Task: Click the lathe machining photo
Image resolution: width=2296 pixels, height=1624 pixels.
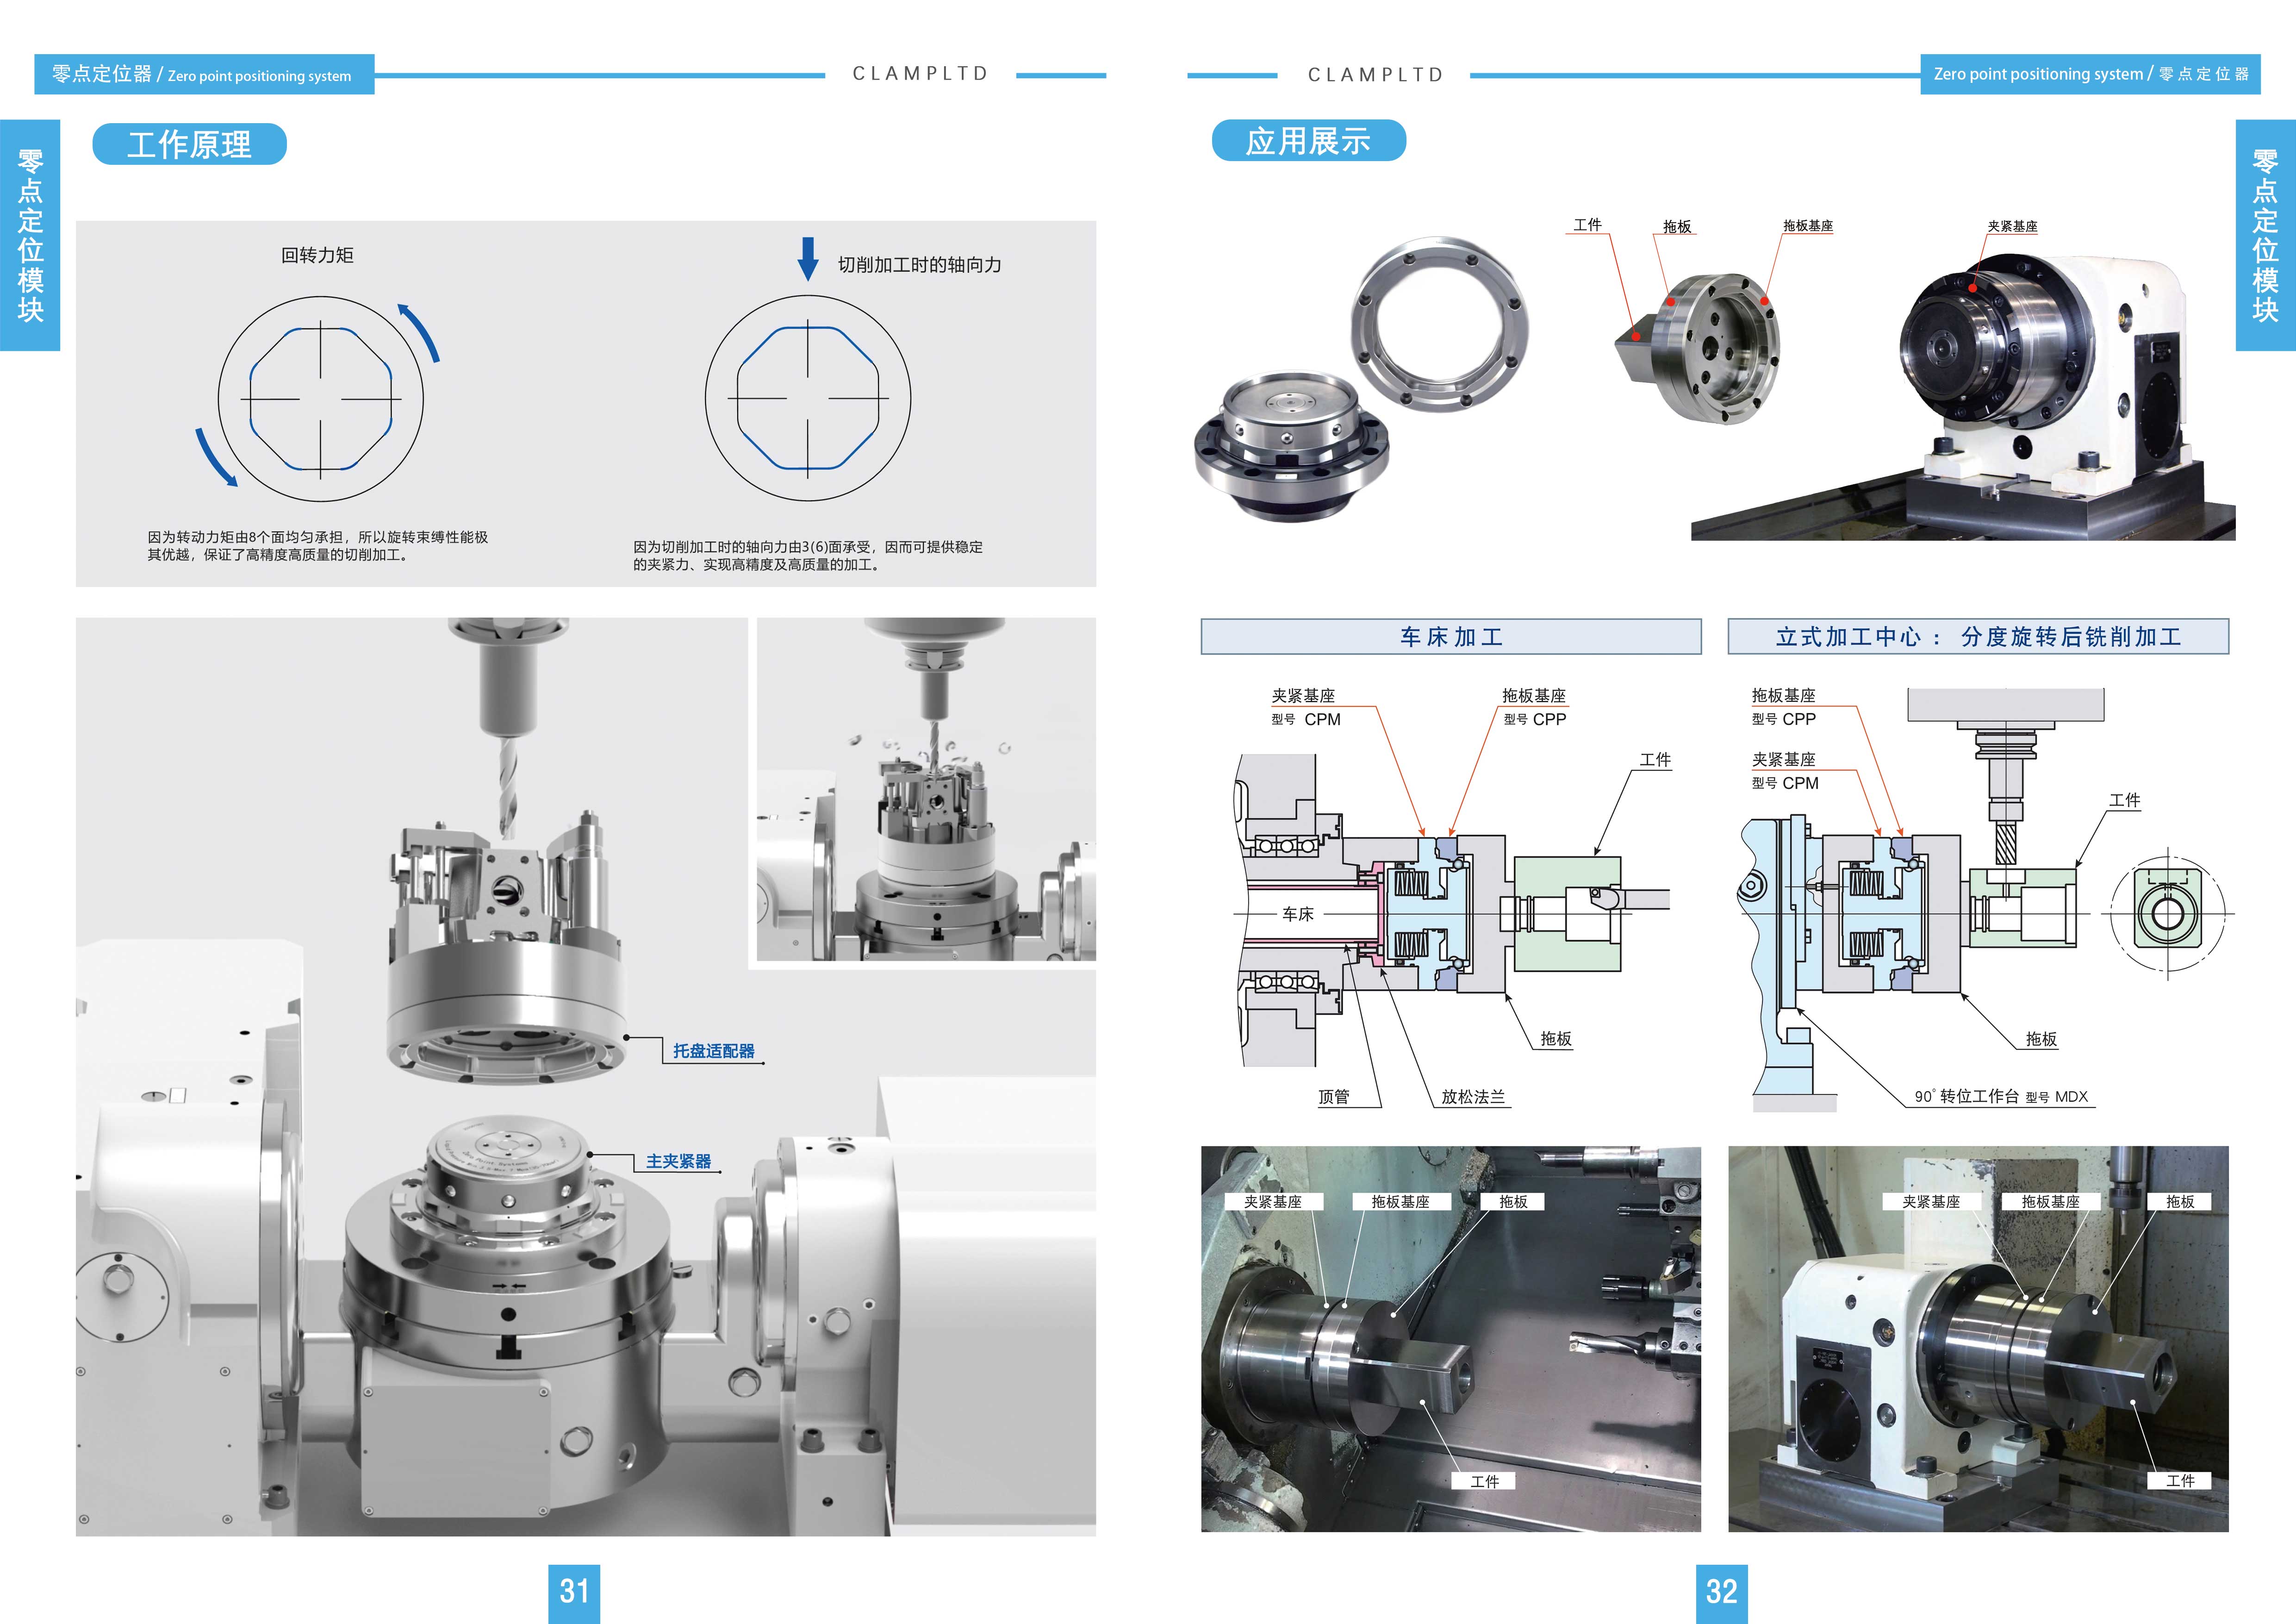Action: coord(1450,1339)
